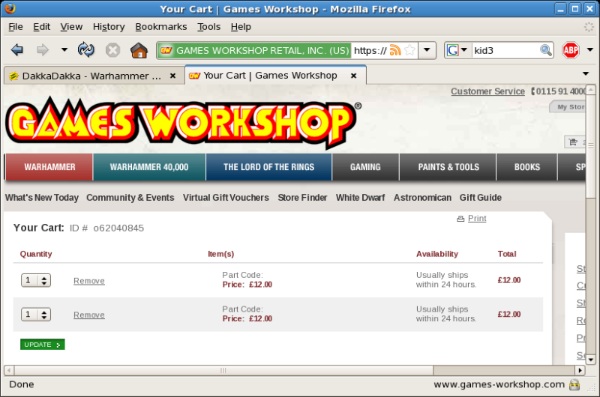The width and height of the screenshot is (600, 397).
Task: Click the green UPDATE button
Action: [x=42, y=345]
